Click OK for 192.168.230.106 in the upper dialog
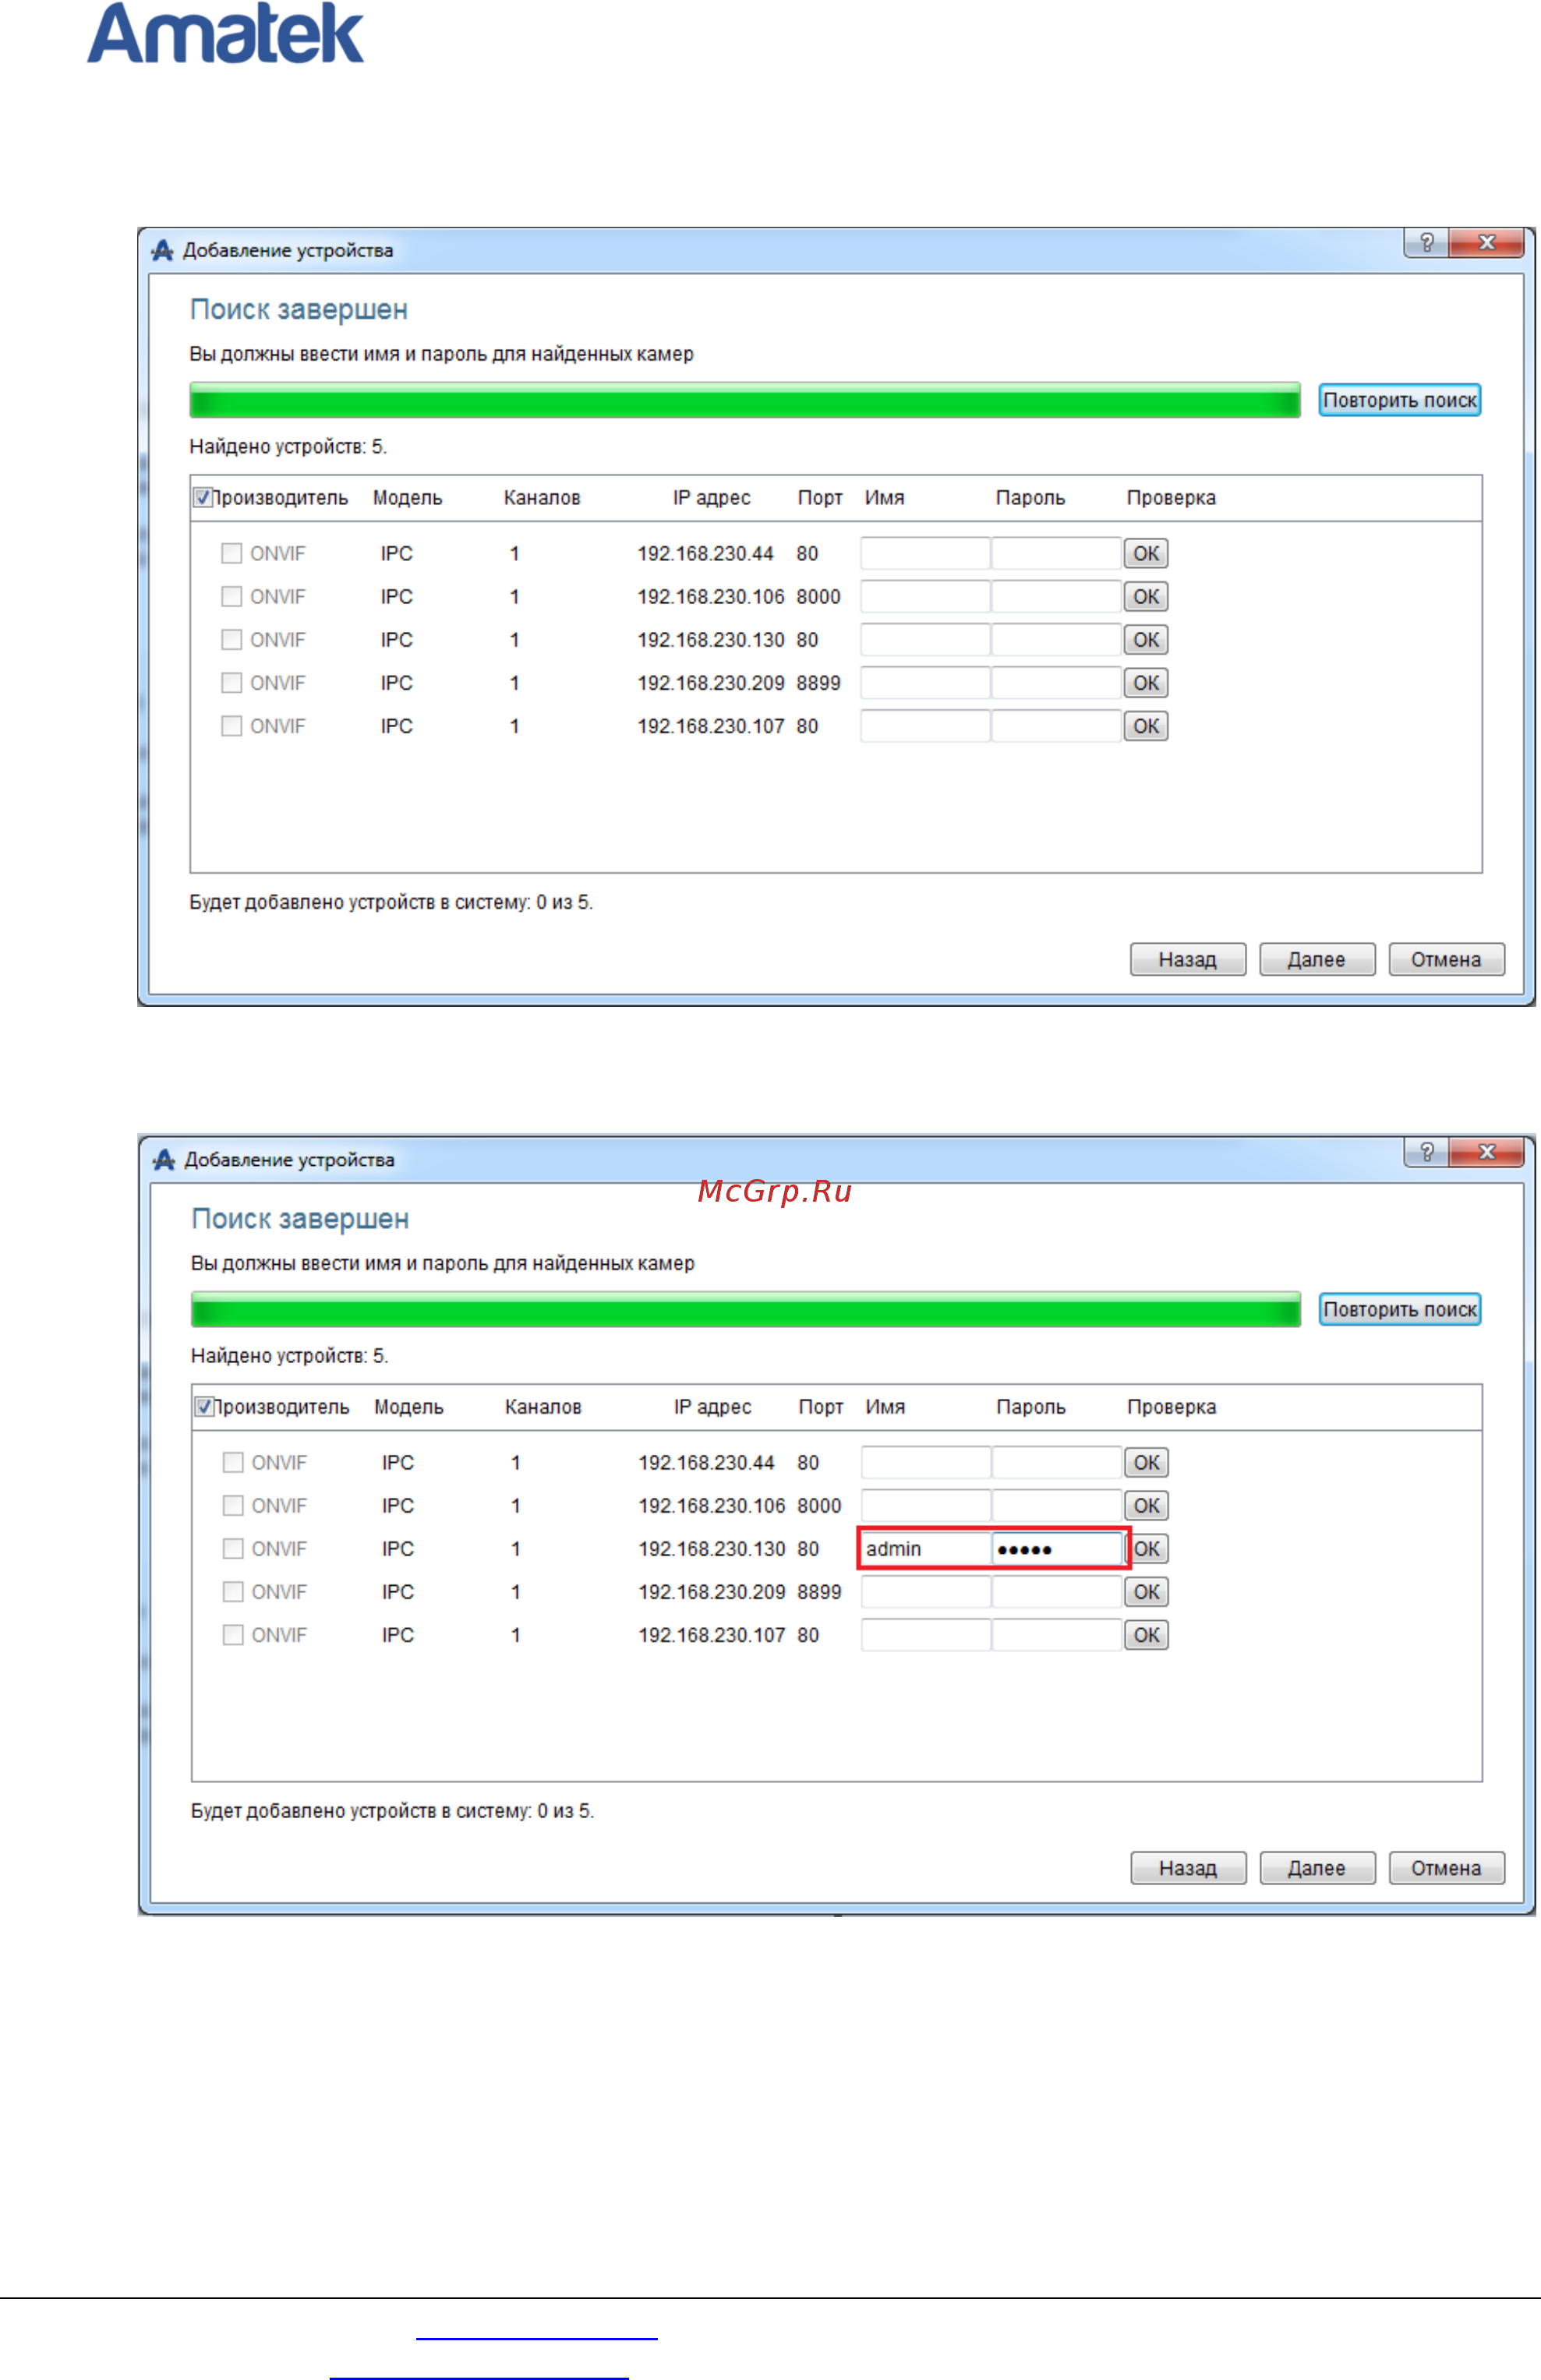1541x2380 pixels. [x=1146, y=596]
